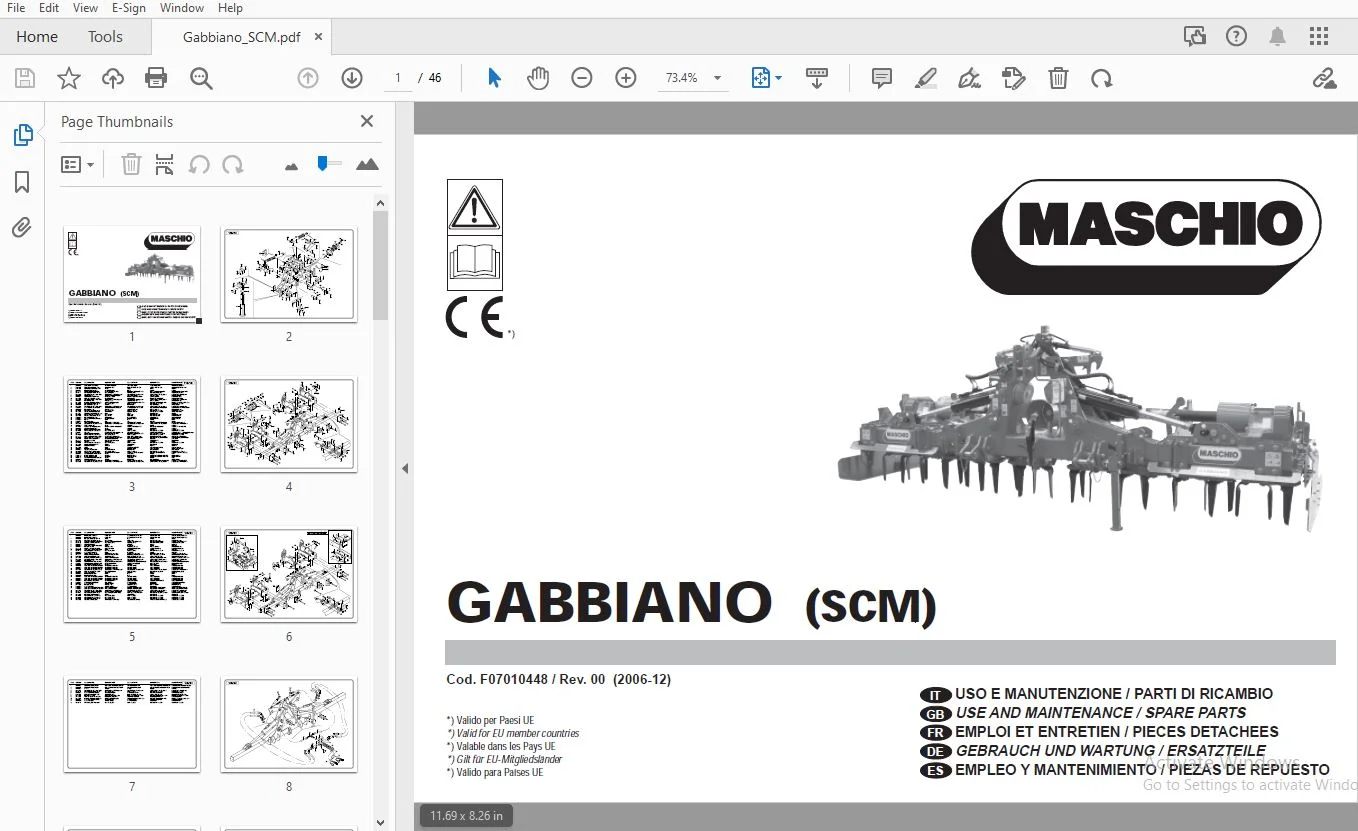Open the help question mark icon
Screen dimensions: 1358x831
click(x=1236, y=37)
